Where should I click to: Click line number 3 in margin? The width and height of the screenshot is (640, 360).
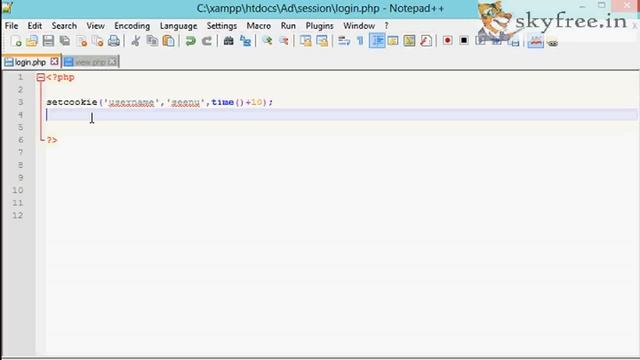pyautogui.click(x=20, y=102)
